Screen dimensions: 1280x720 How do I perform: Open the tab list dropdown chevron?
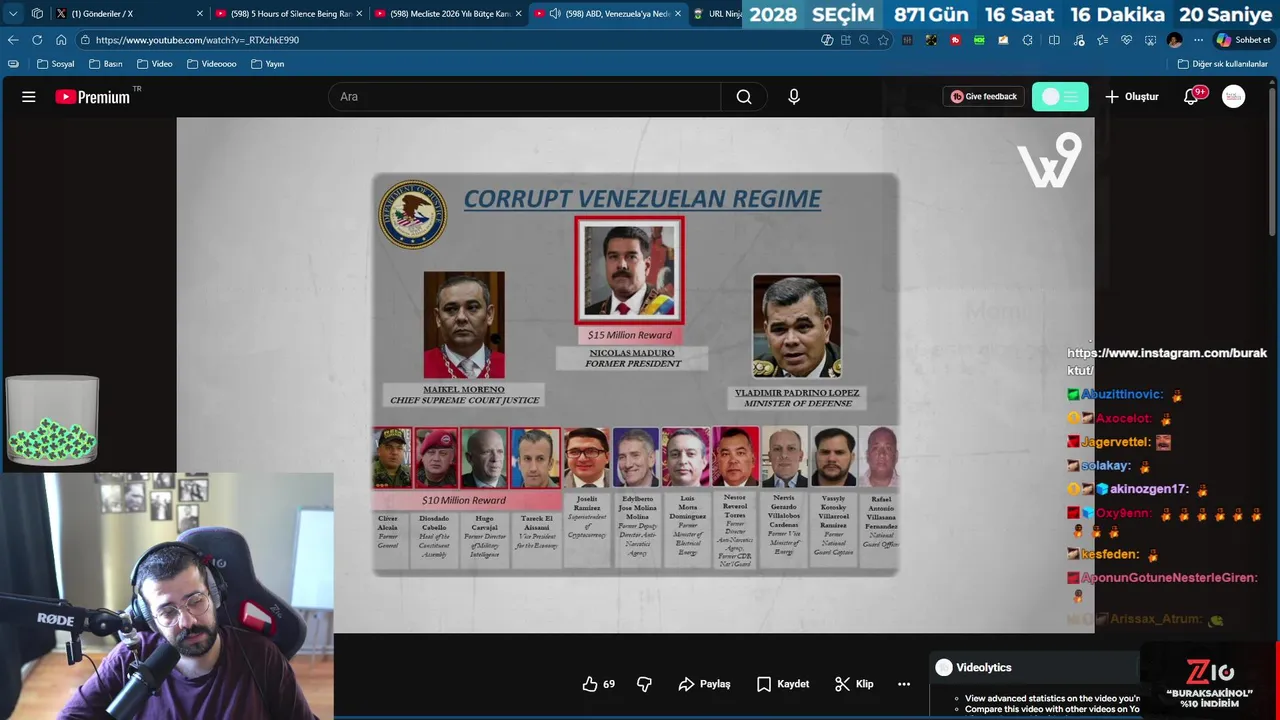coord(13,14)
